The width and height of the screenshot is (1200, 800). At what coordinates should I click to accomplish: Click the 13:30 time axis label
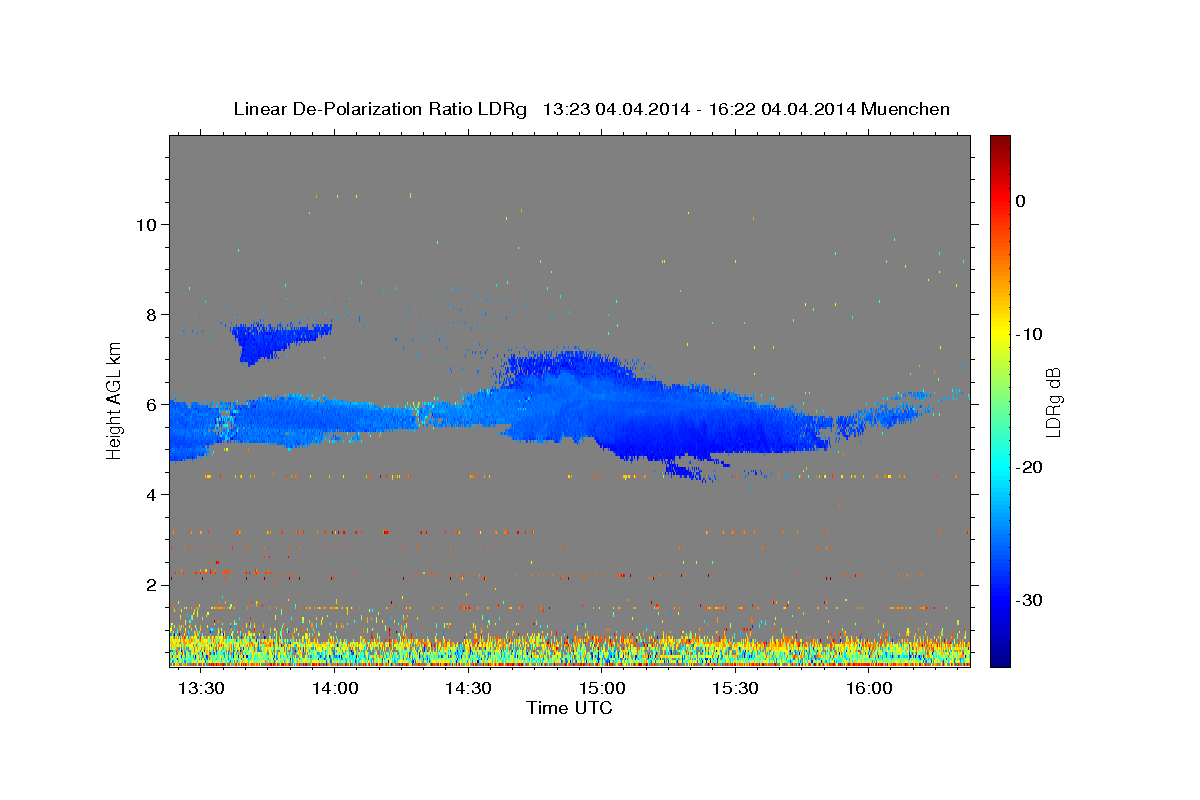[x=201, y=689]
